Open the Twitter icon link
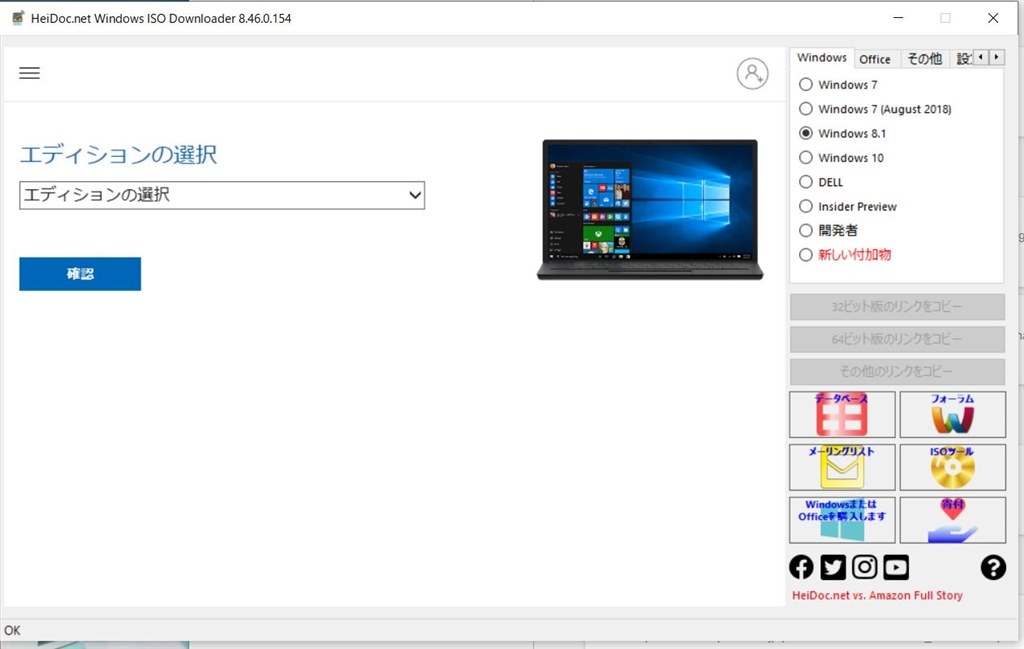Viewport: 1024px width, 649px height. (833, 567)
